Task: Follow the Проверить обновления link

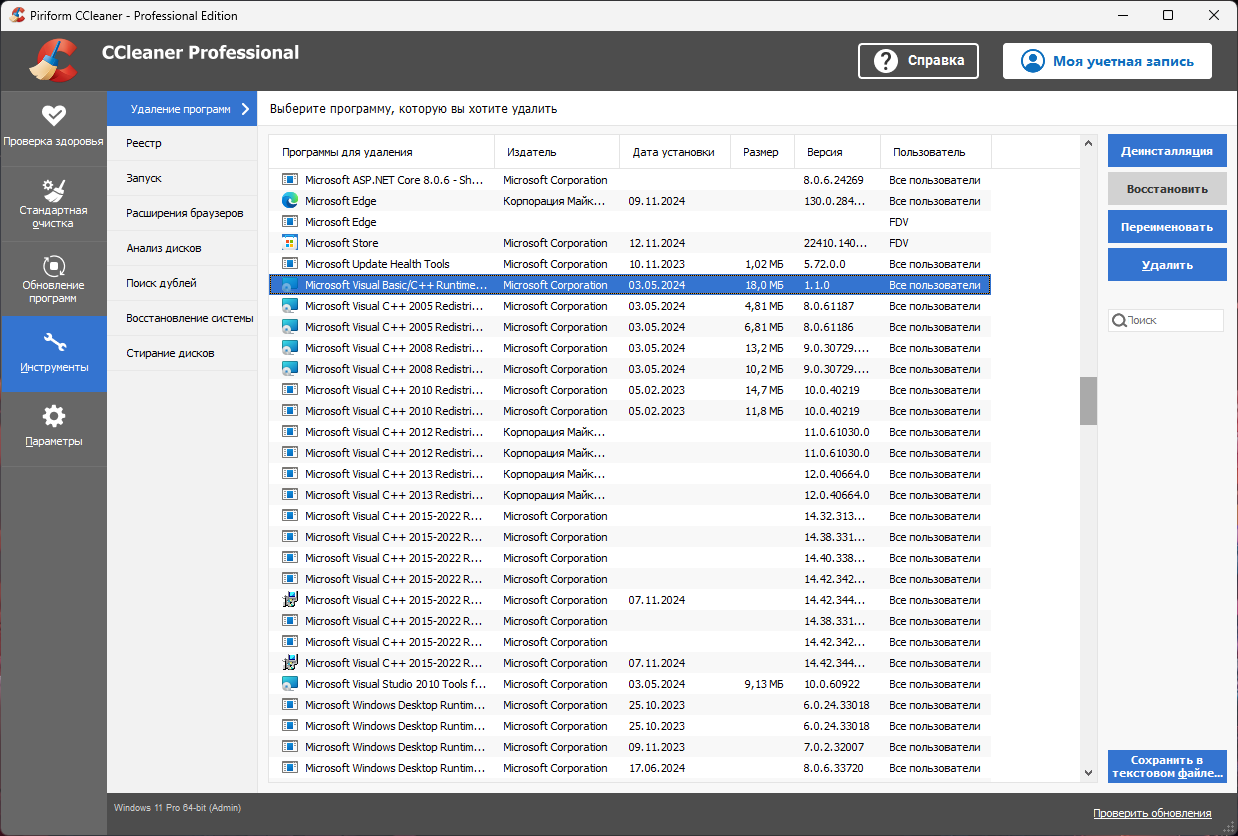Action: pos(1152,813)
